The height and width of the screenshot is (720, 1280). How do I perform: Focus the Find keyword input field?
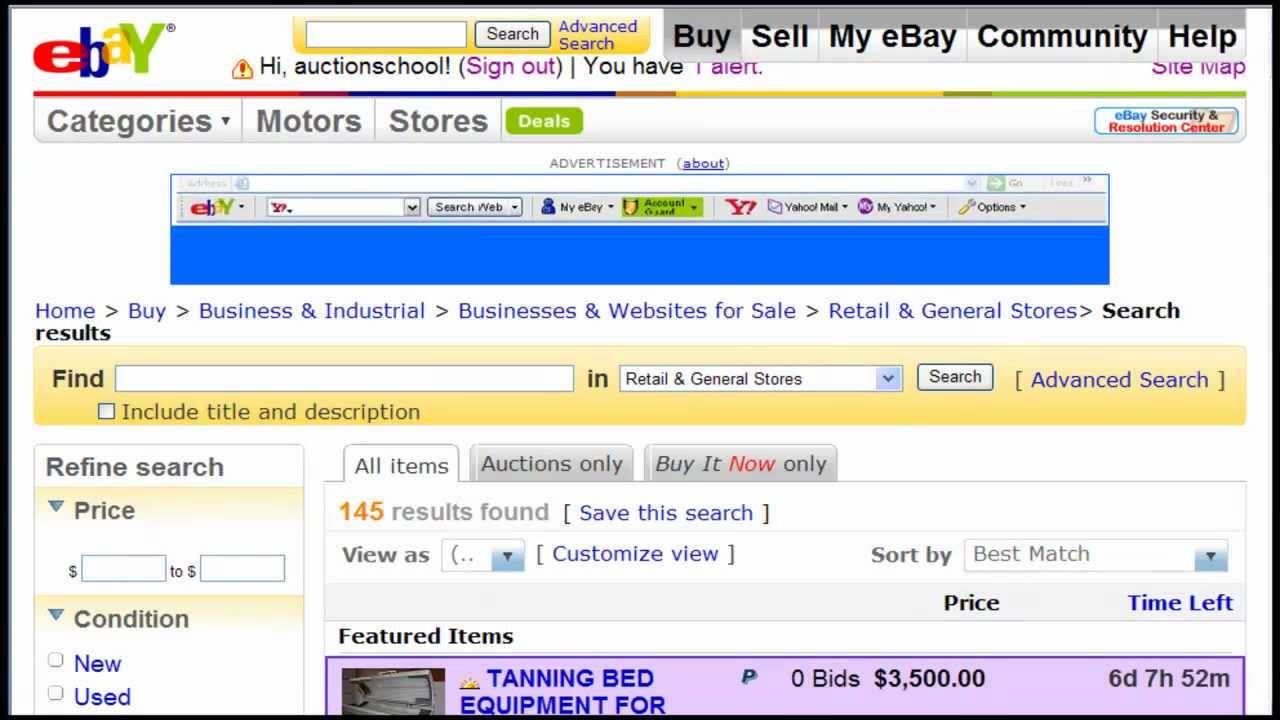coord(344,378)
